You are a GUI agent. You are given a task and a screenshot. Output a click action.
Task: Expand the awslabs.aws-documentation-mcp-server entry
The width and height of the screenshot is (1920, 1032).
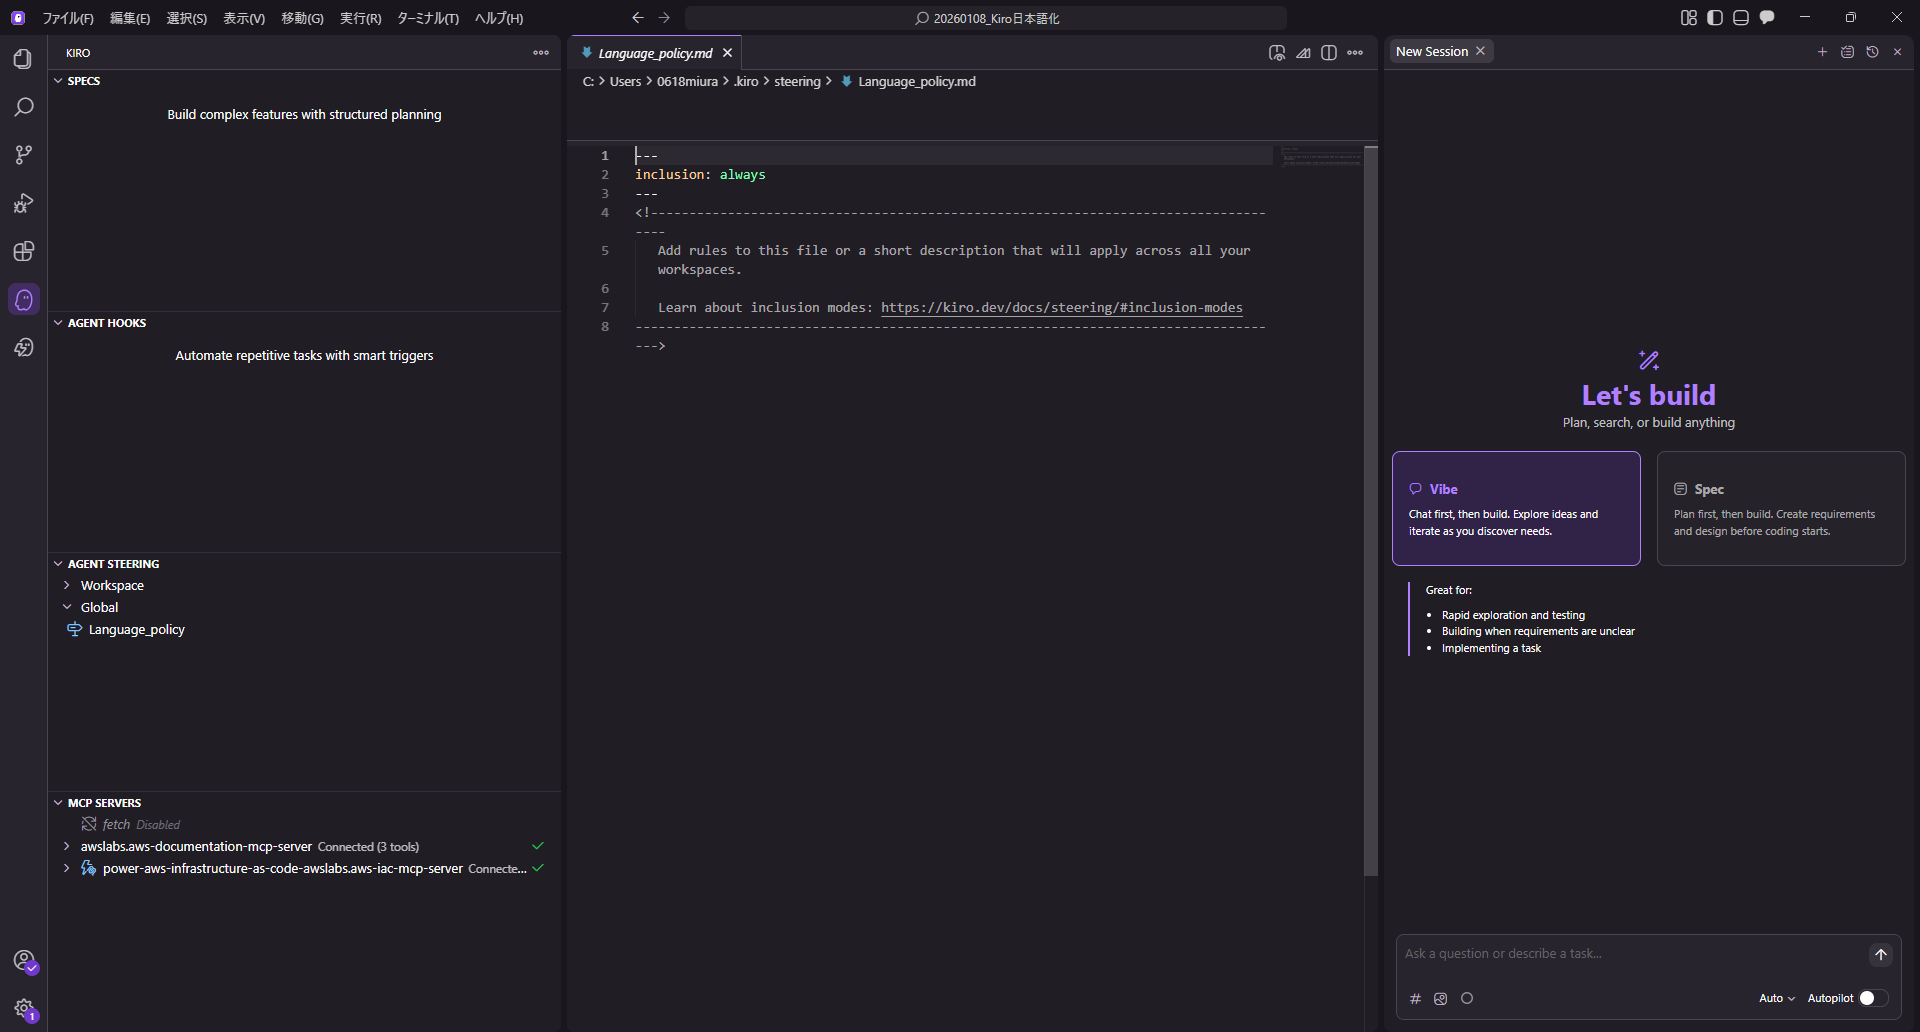[x=196, y=847]
